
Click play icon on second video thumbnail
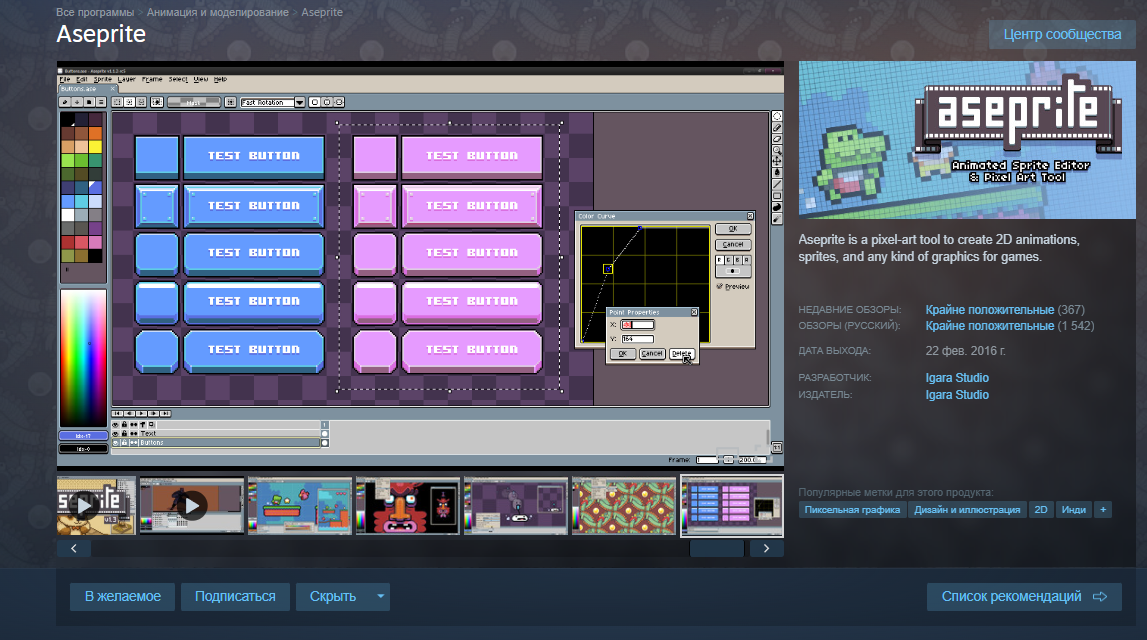[192, 505]
